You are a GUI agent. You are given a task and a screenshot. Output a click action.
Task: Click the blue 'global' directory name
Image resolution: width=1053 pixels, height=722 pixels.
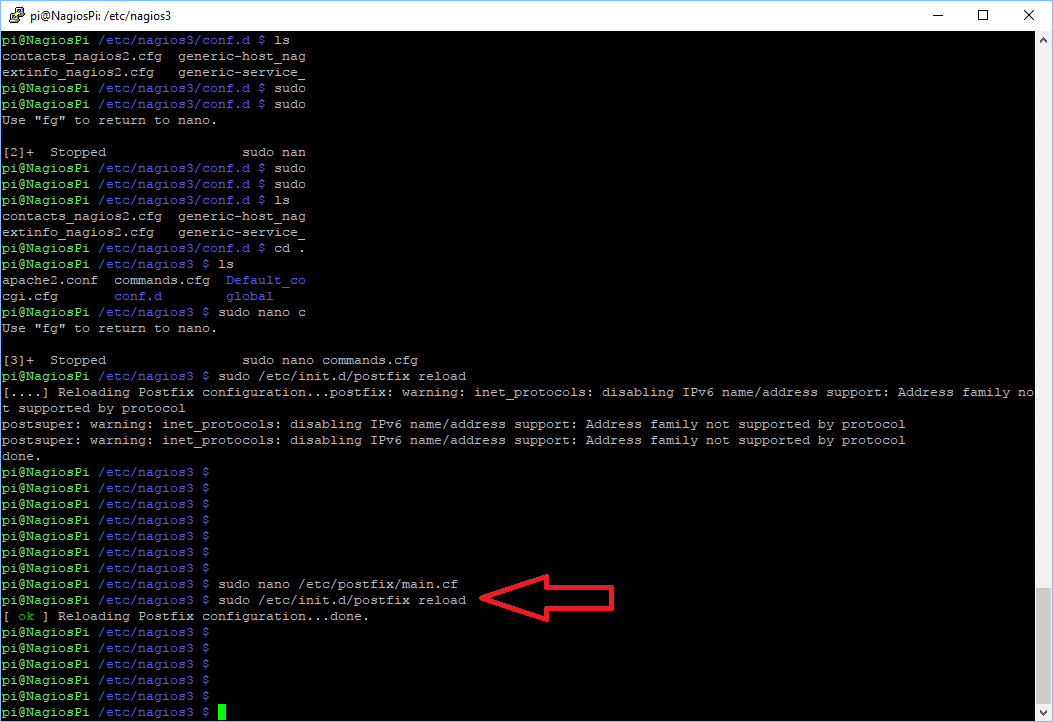[249, 296]
